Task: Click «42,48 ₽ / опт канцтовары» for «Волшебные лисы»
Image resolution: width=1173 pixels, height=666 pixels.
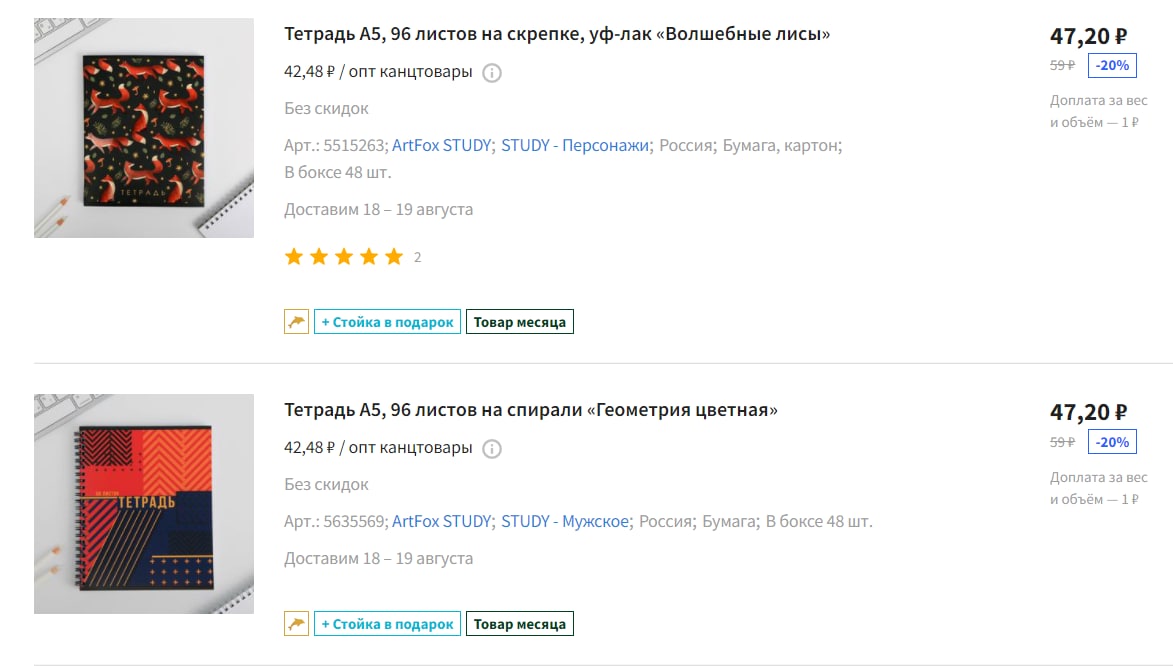Action: [378, 72]
